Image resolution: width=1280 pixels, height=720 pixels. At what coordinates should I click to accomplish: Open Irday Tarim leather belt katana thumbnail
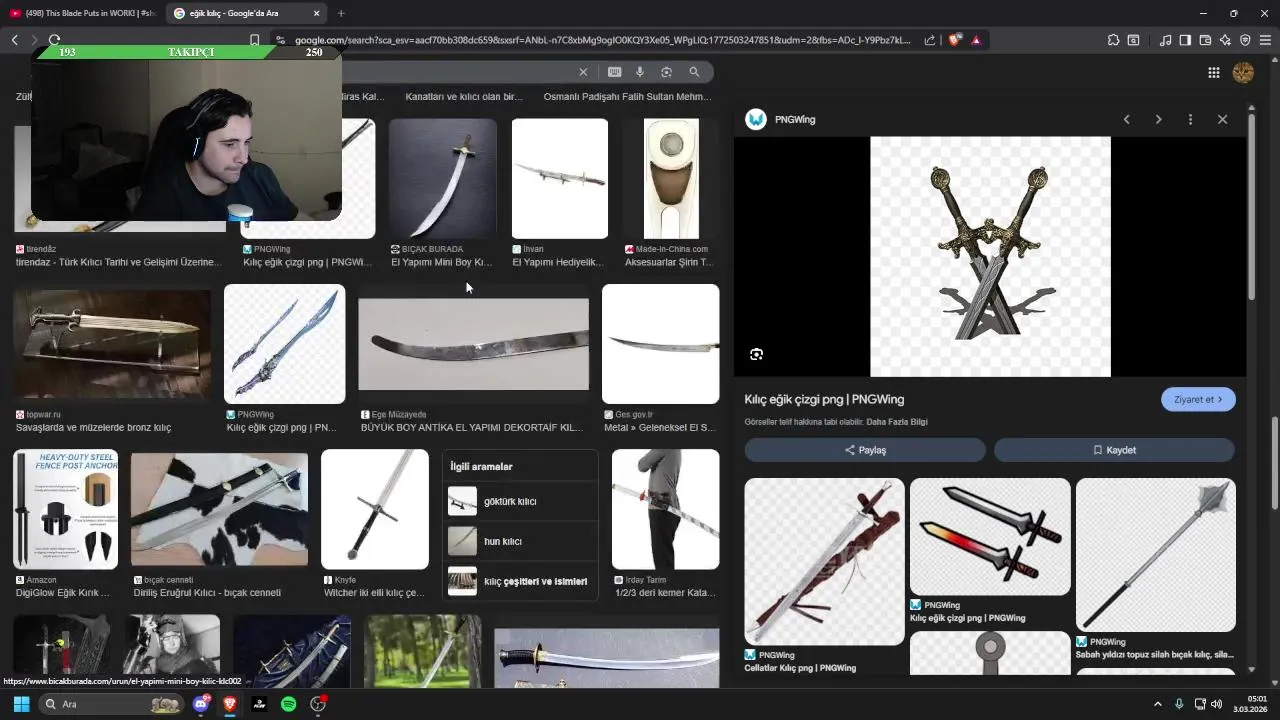coord(665,509)
